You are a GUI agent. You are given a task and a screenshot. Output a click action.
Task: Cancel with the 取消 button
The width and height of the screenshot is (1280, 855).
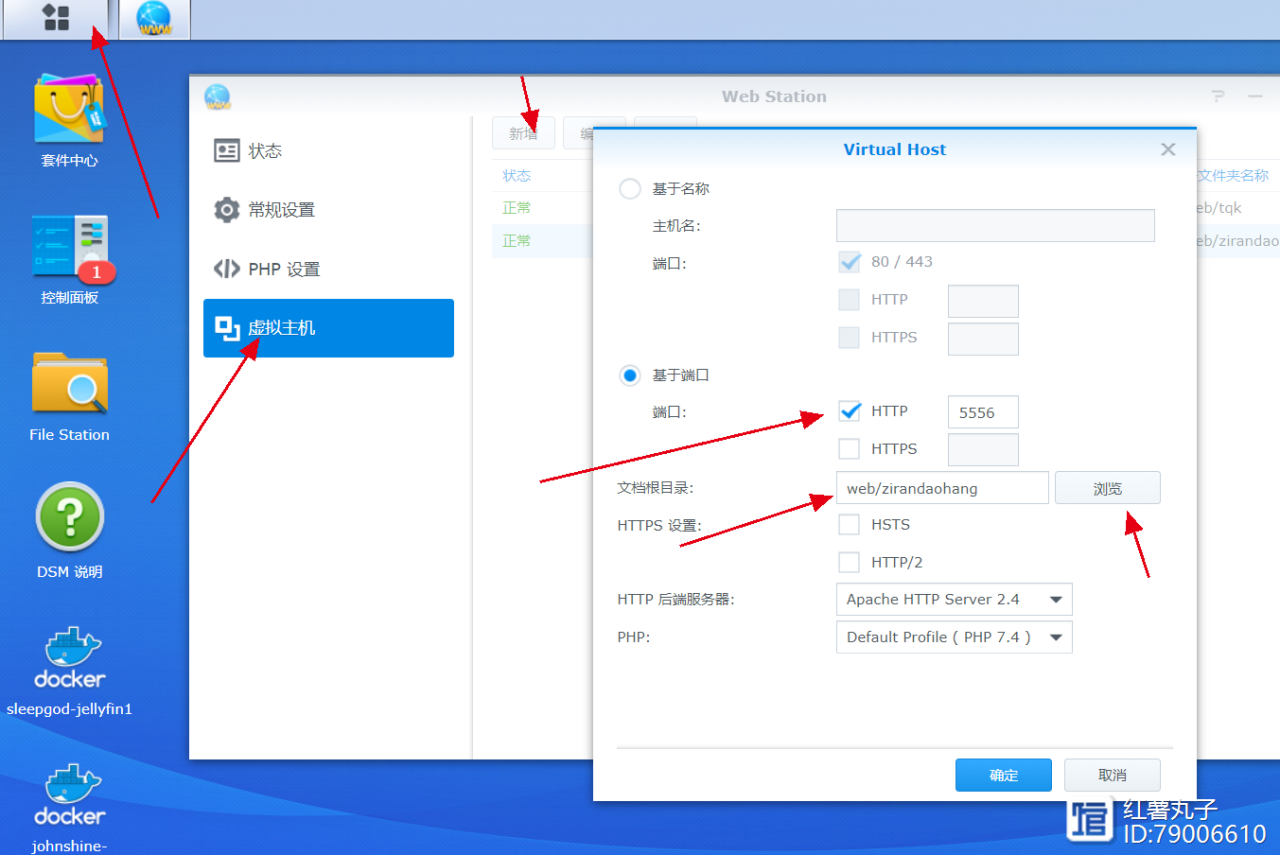coord(1112,776)
